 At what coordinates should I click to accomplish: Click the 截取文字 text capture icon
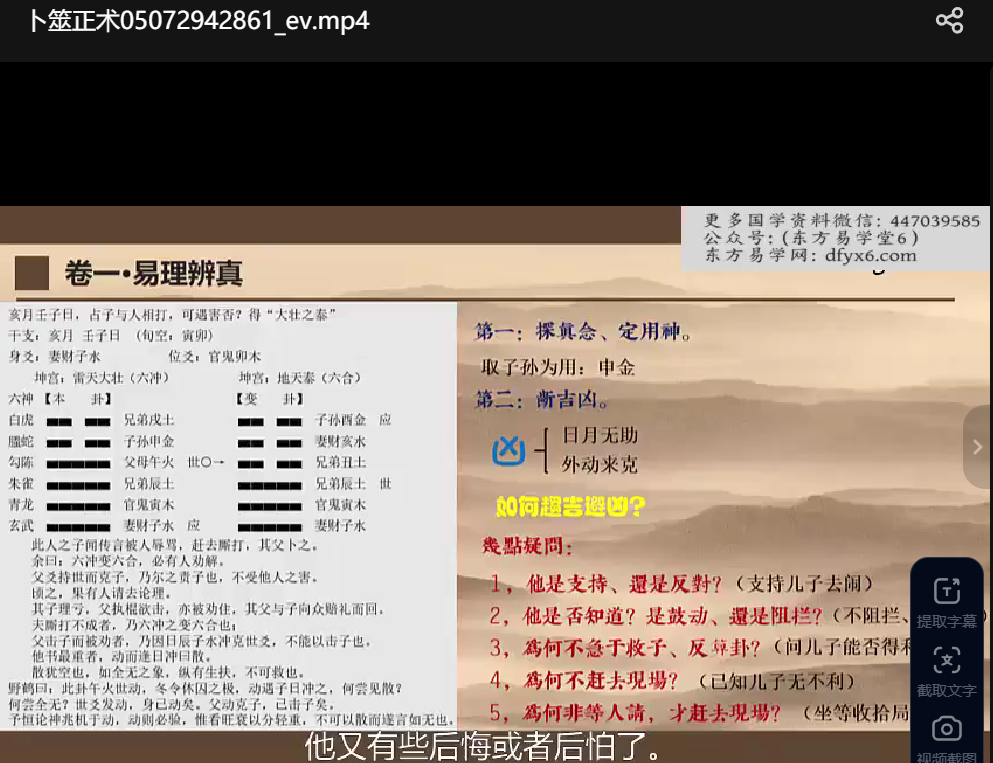click(946, 660)
